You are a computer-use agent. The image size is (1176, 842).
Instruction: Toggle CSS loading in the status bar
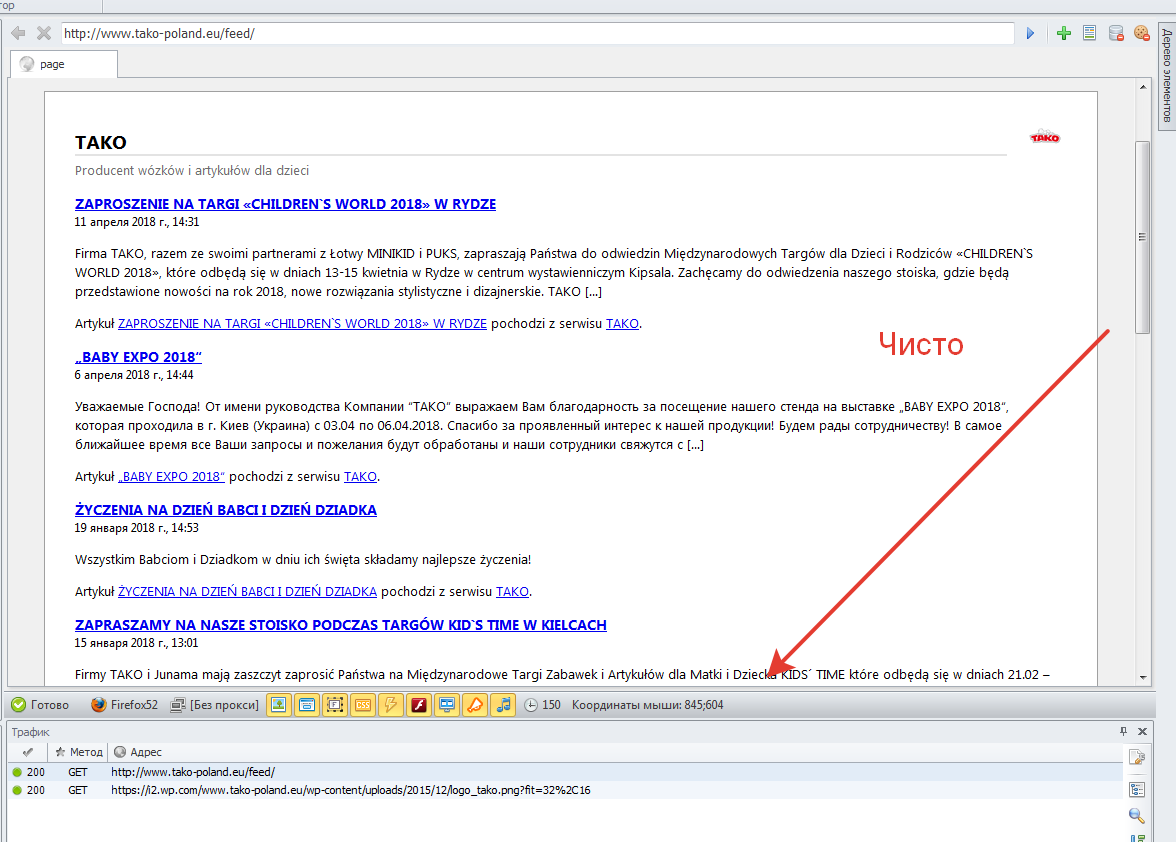[x=363, y=705]
